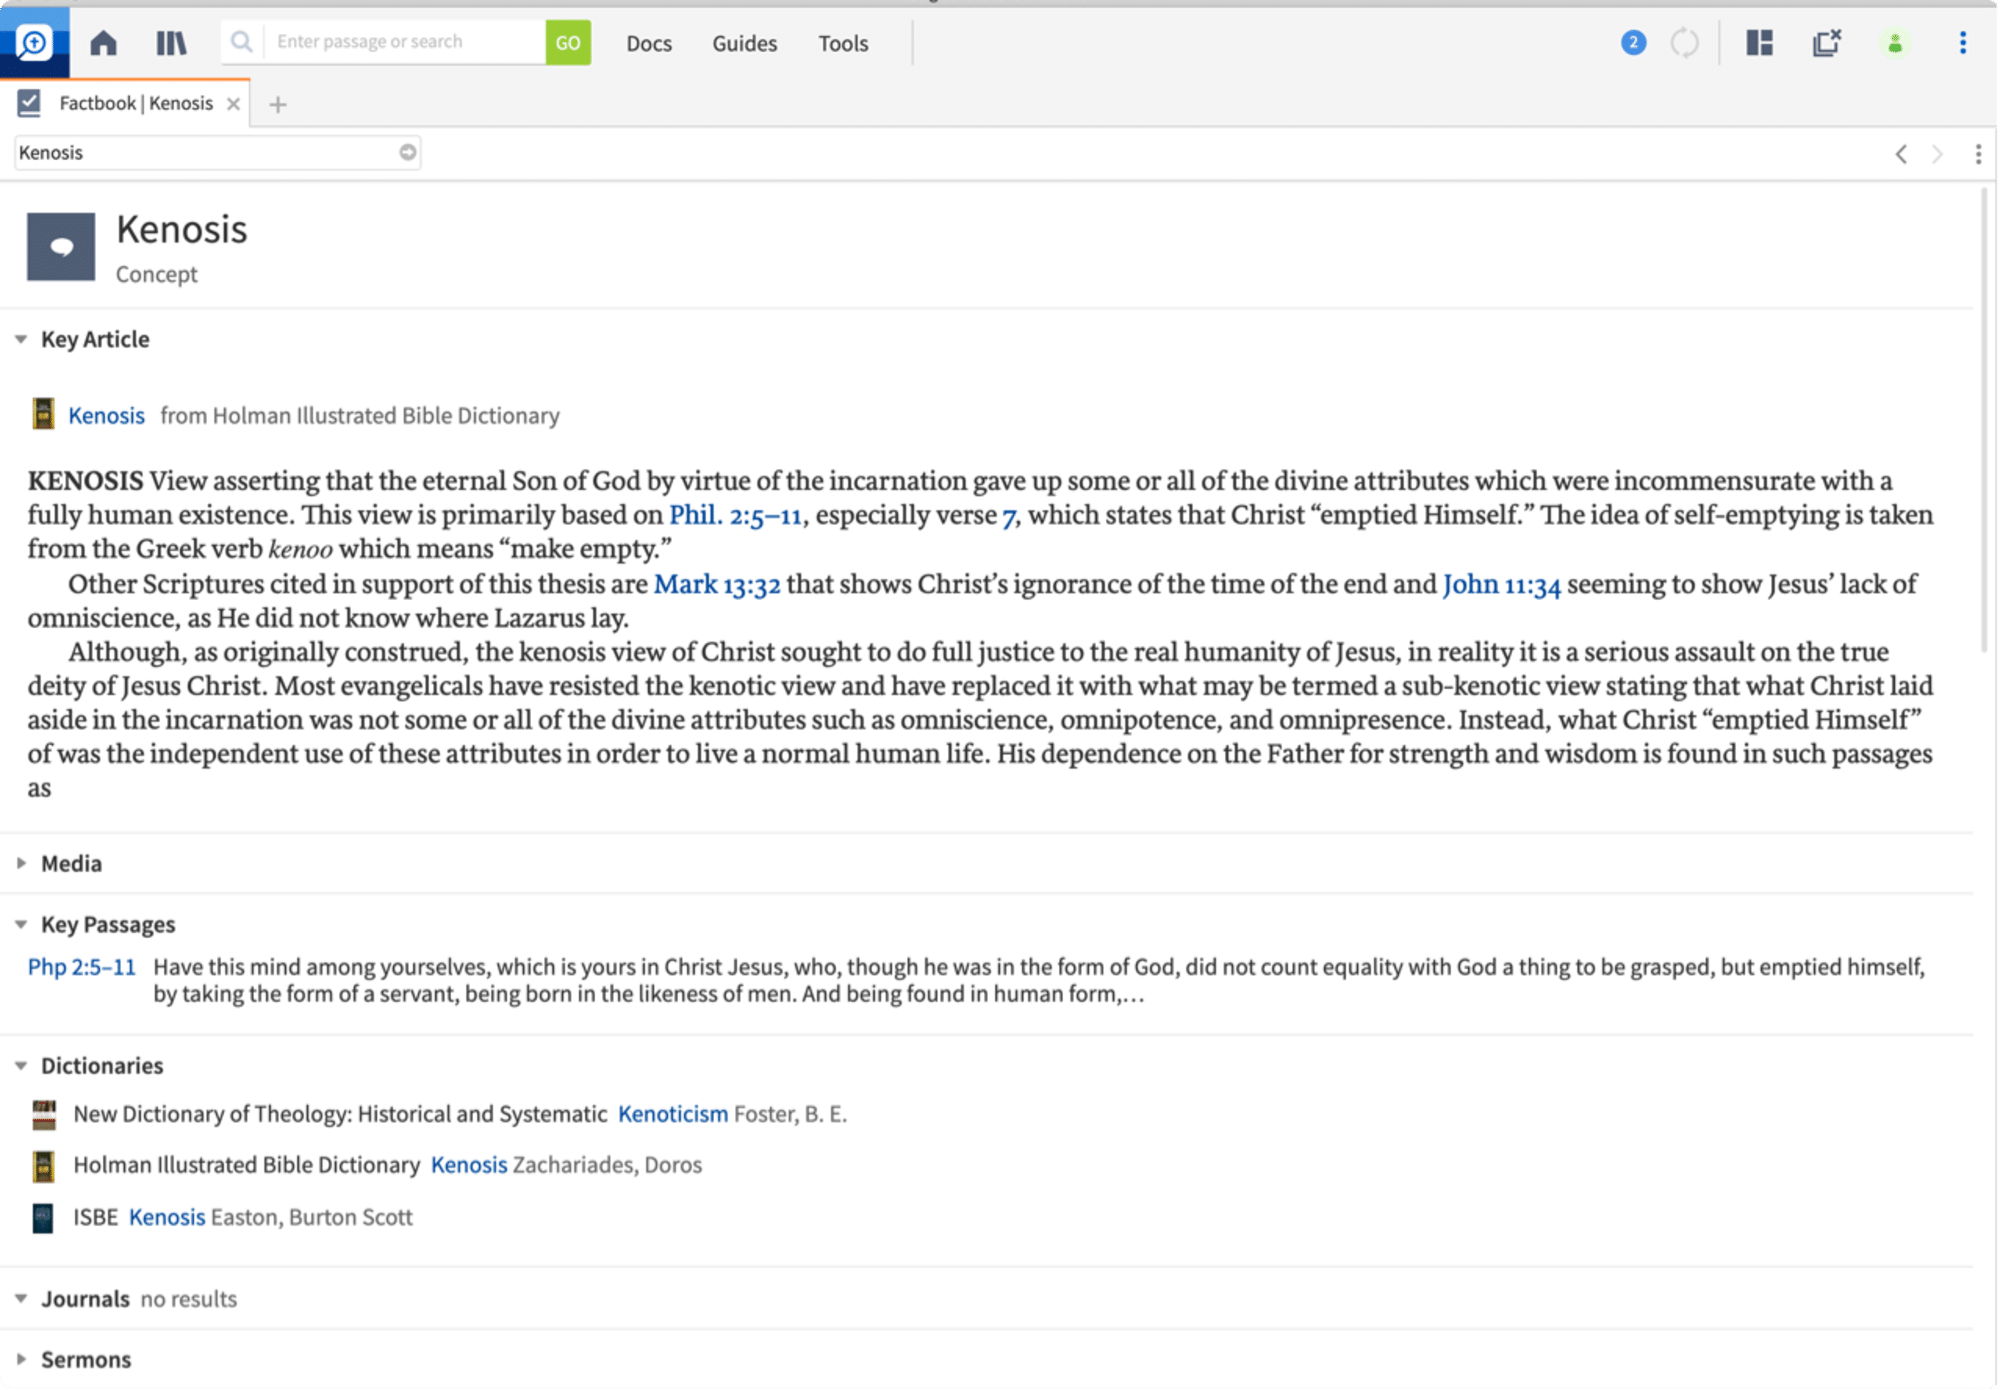2000x1390 pixels.
Task: Expand the Media section
Action: pos(21,863)
